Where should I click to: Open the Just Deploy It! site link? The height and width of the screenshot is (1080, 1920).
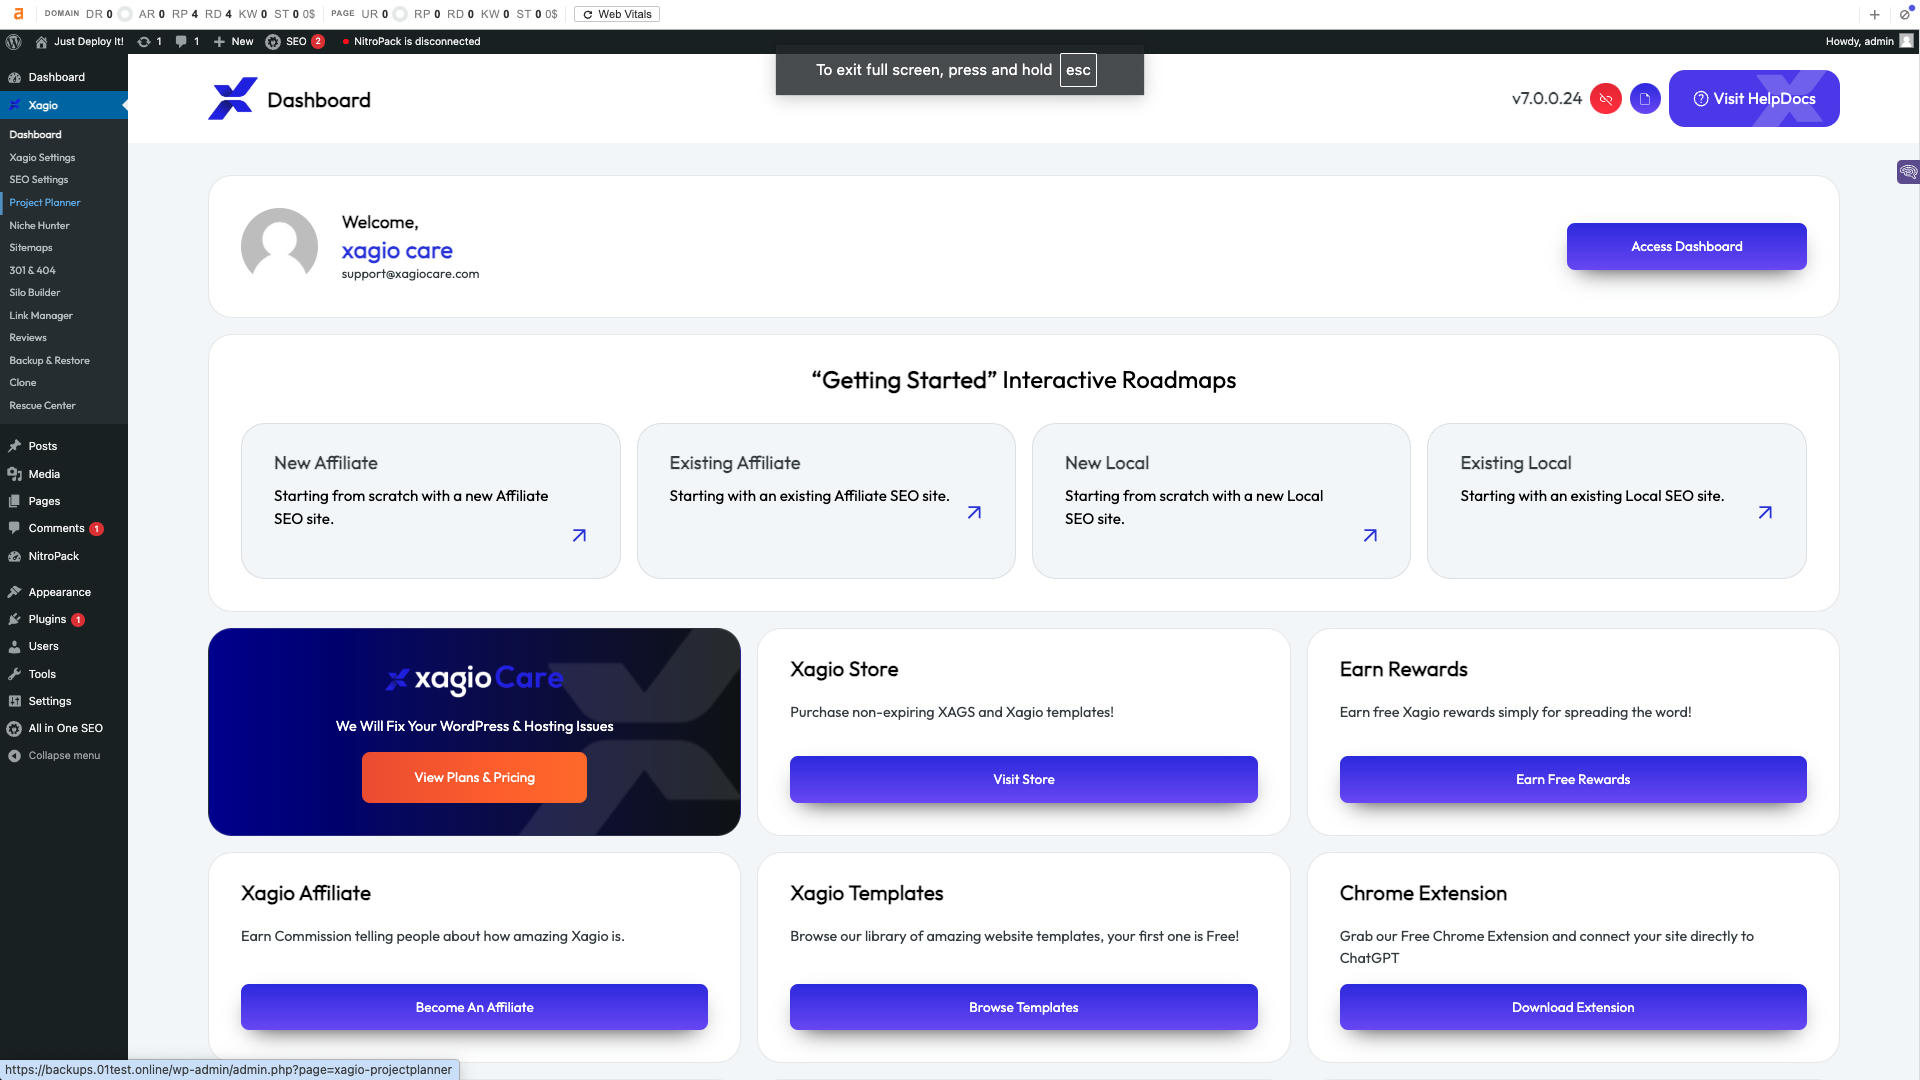point(80,42)
